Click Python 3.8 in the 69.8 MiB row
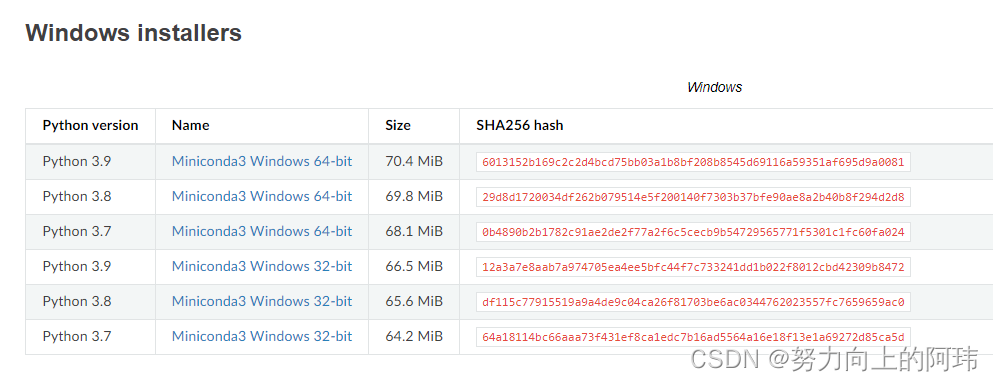 pyautogui.click(x=77, y=196)
